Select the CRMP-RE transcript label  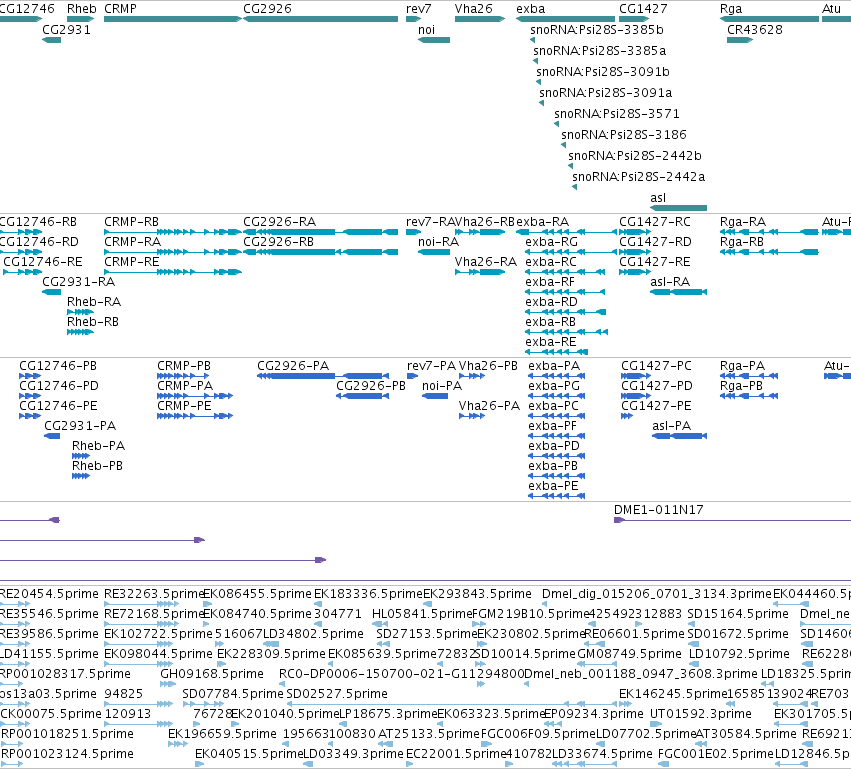point(131,262)
